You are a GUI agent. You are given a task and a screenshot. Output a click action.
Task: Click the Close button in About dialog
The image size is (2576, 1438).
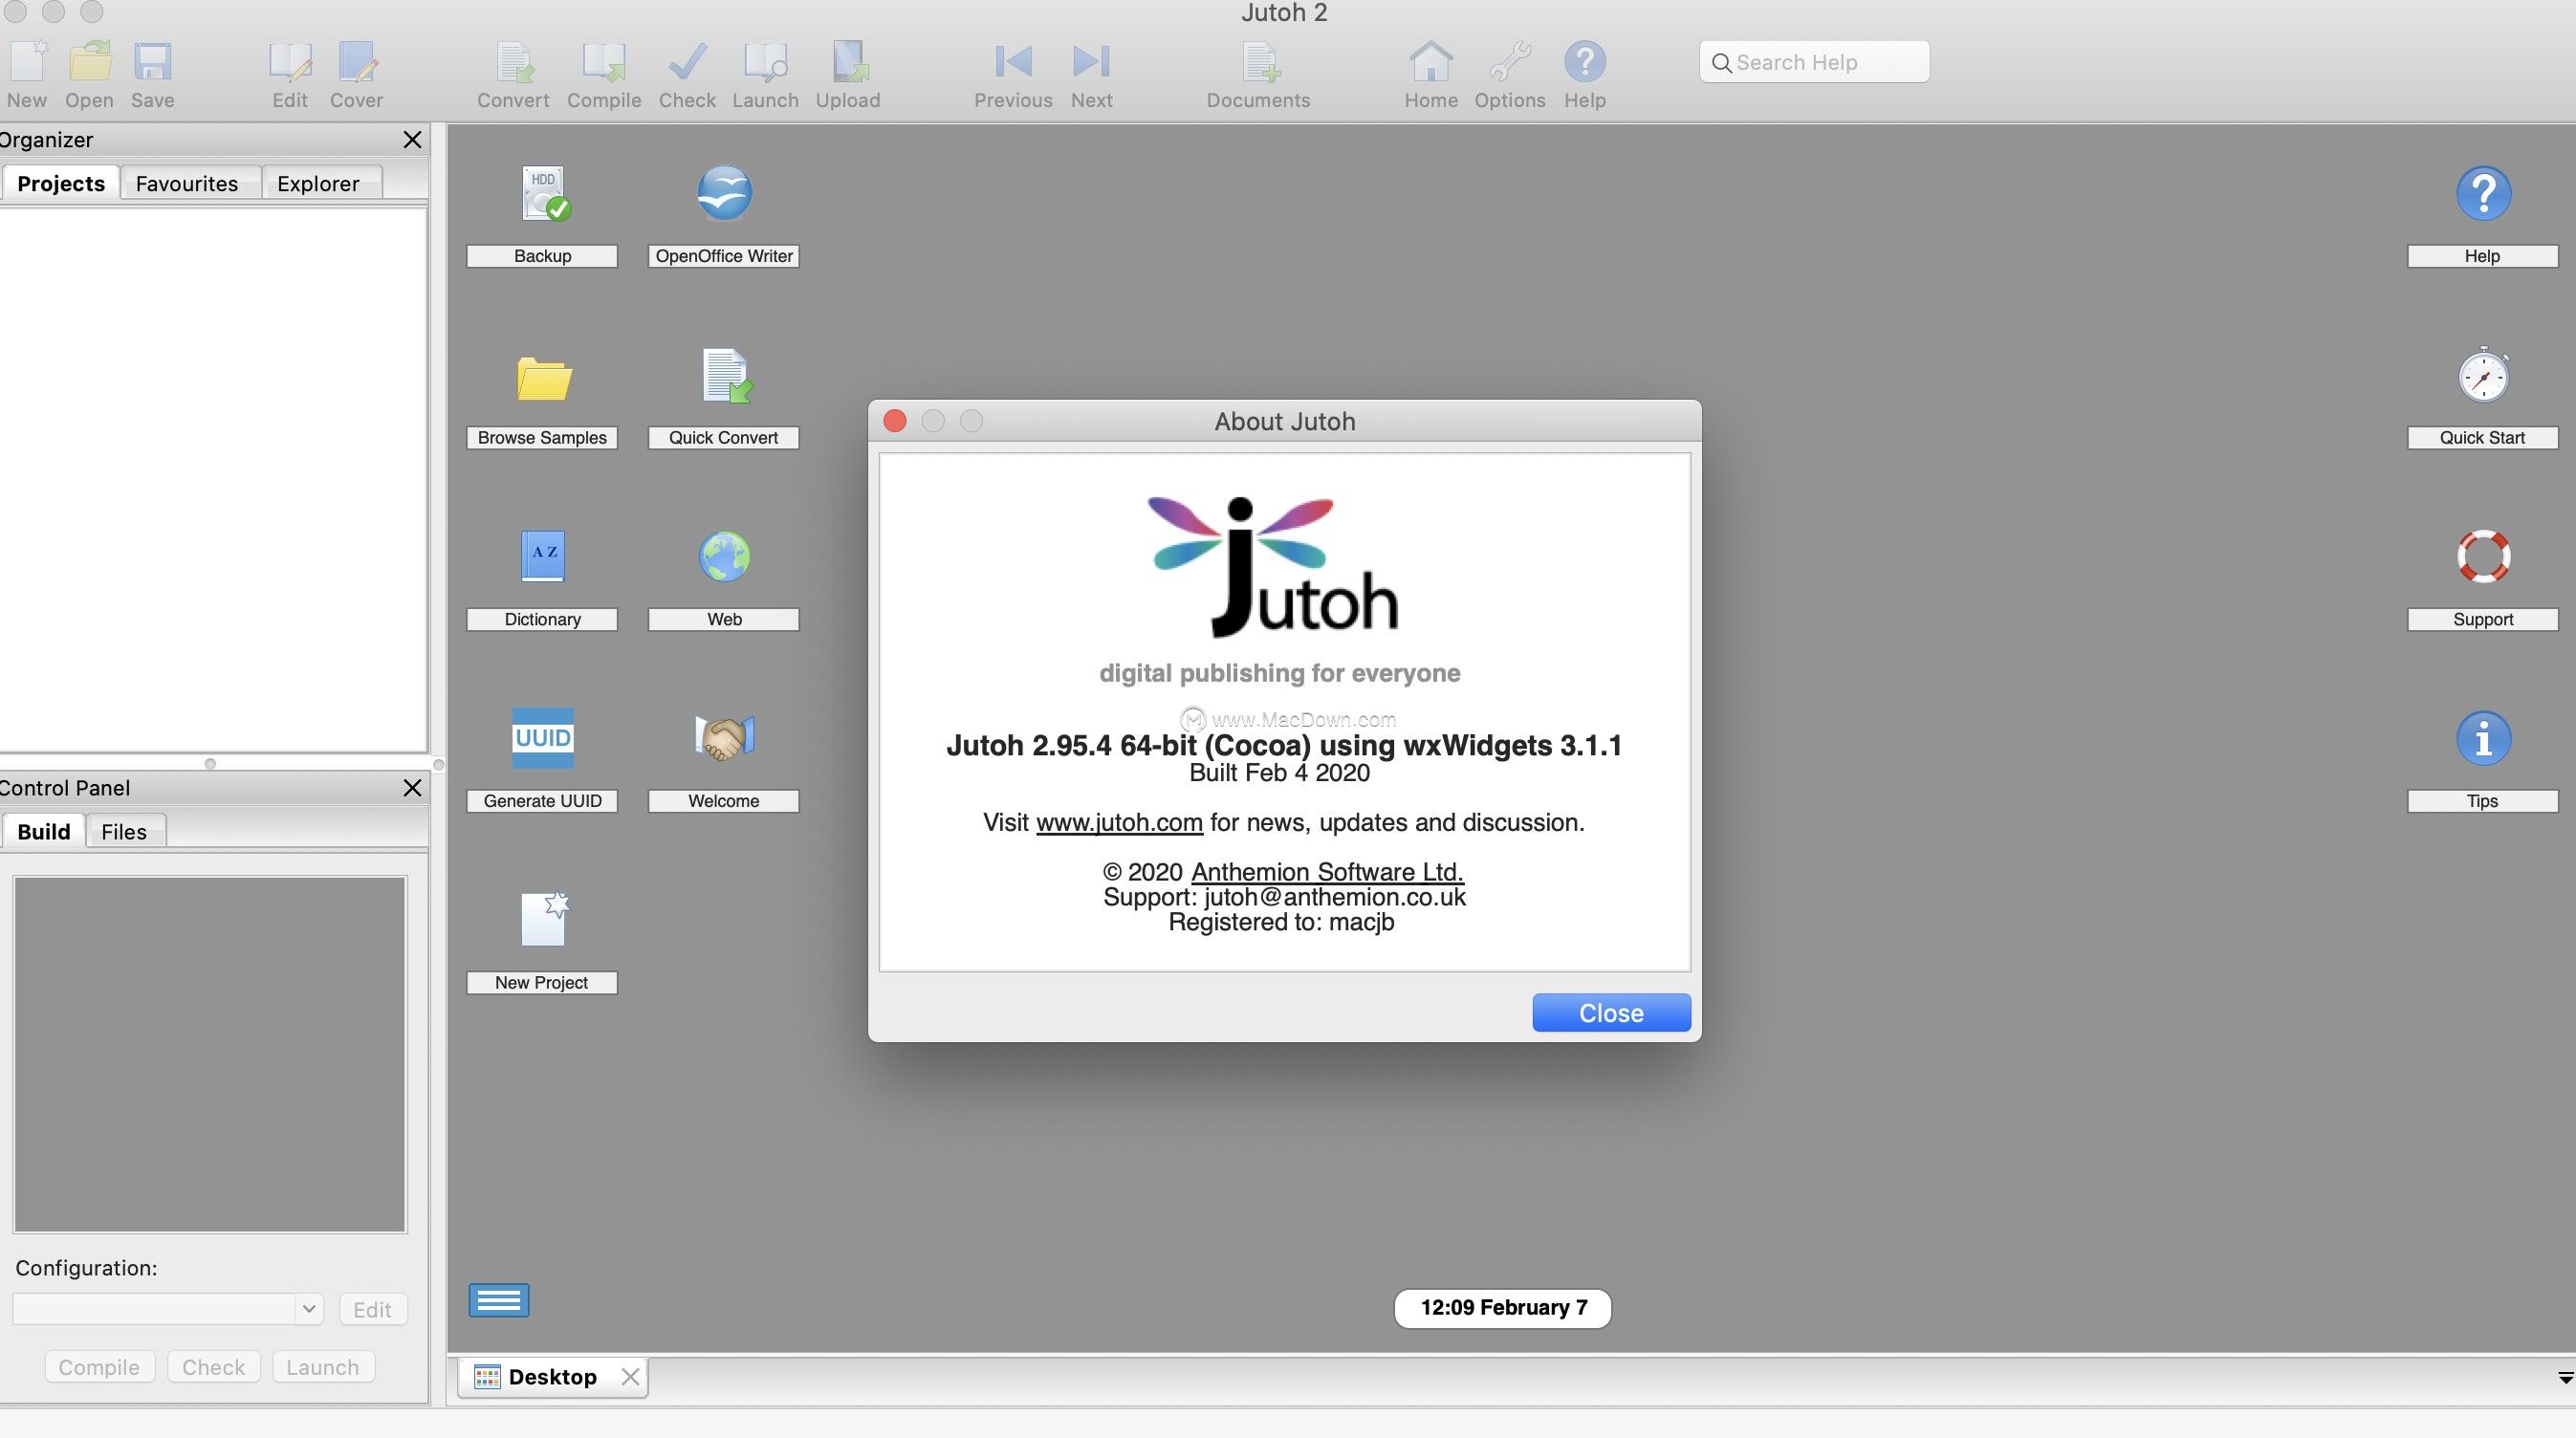(1611, 1012)
